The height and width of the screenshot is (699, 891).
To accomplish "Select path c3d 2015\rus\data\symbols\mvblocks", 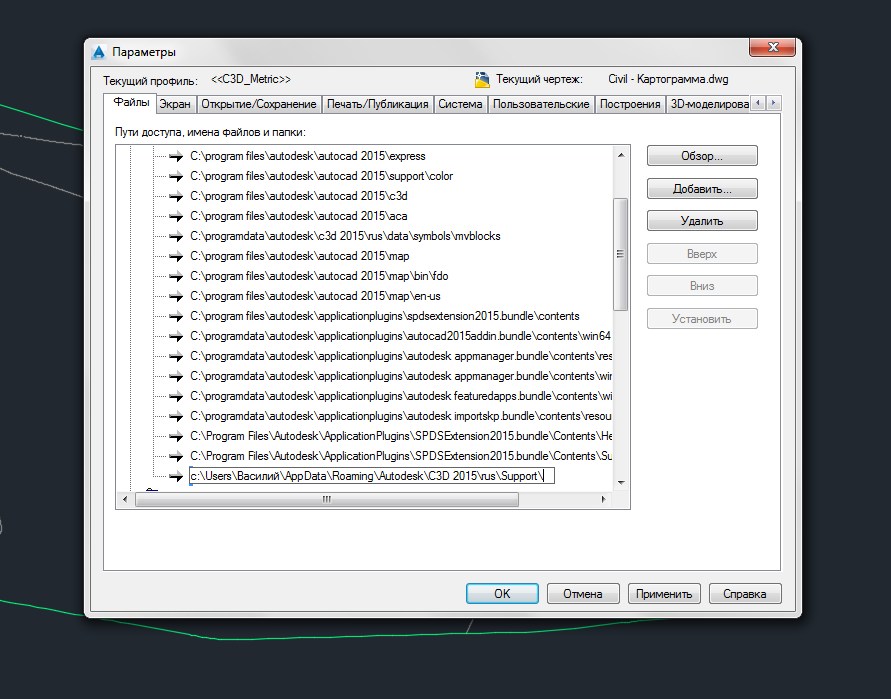I will click(345, 236).
